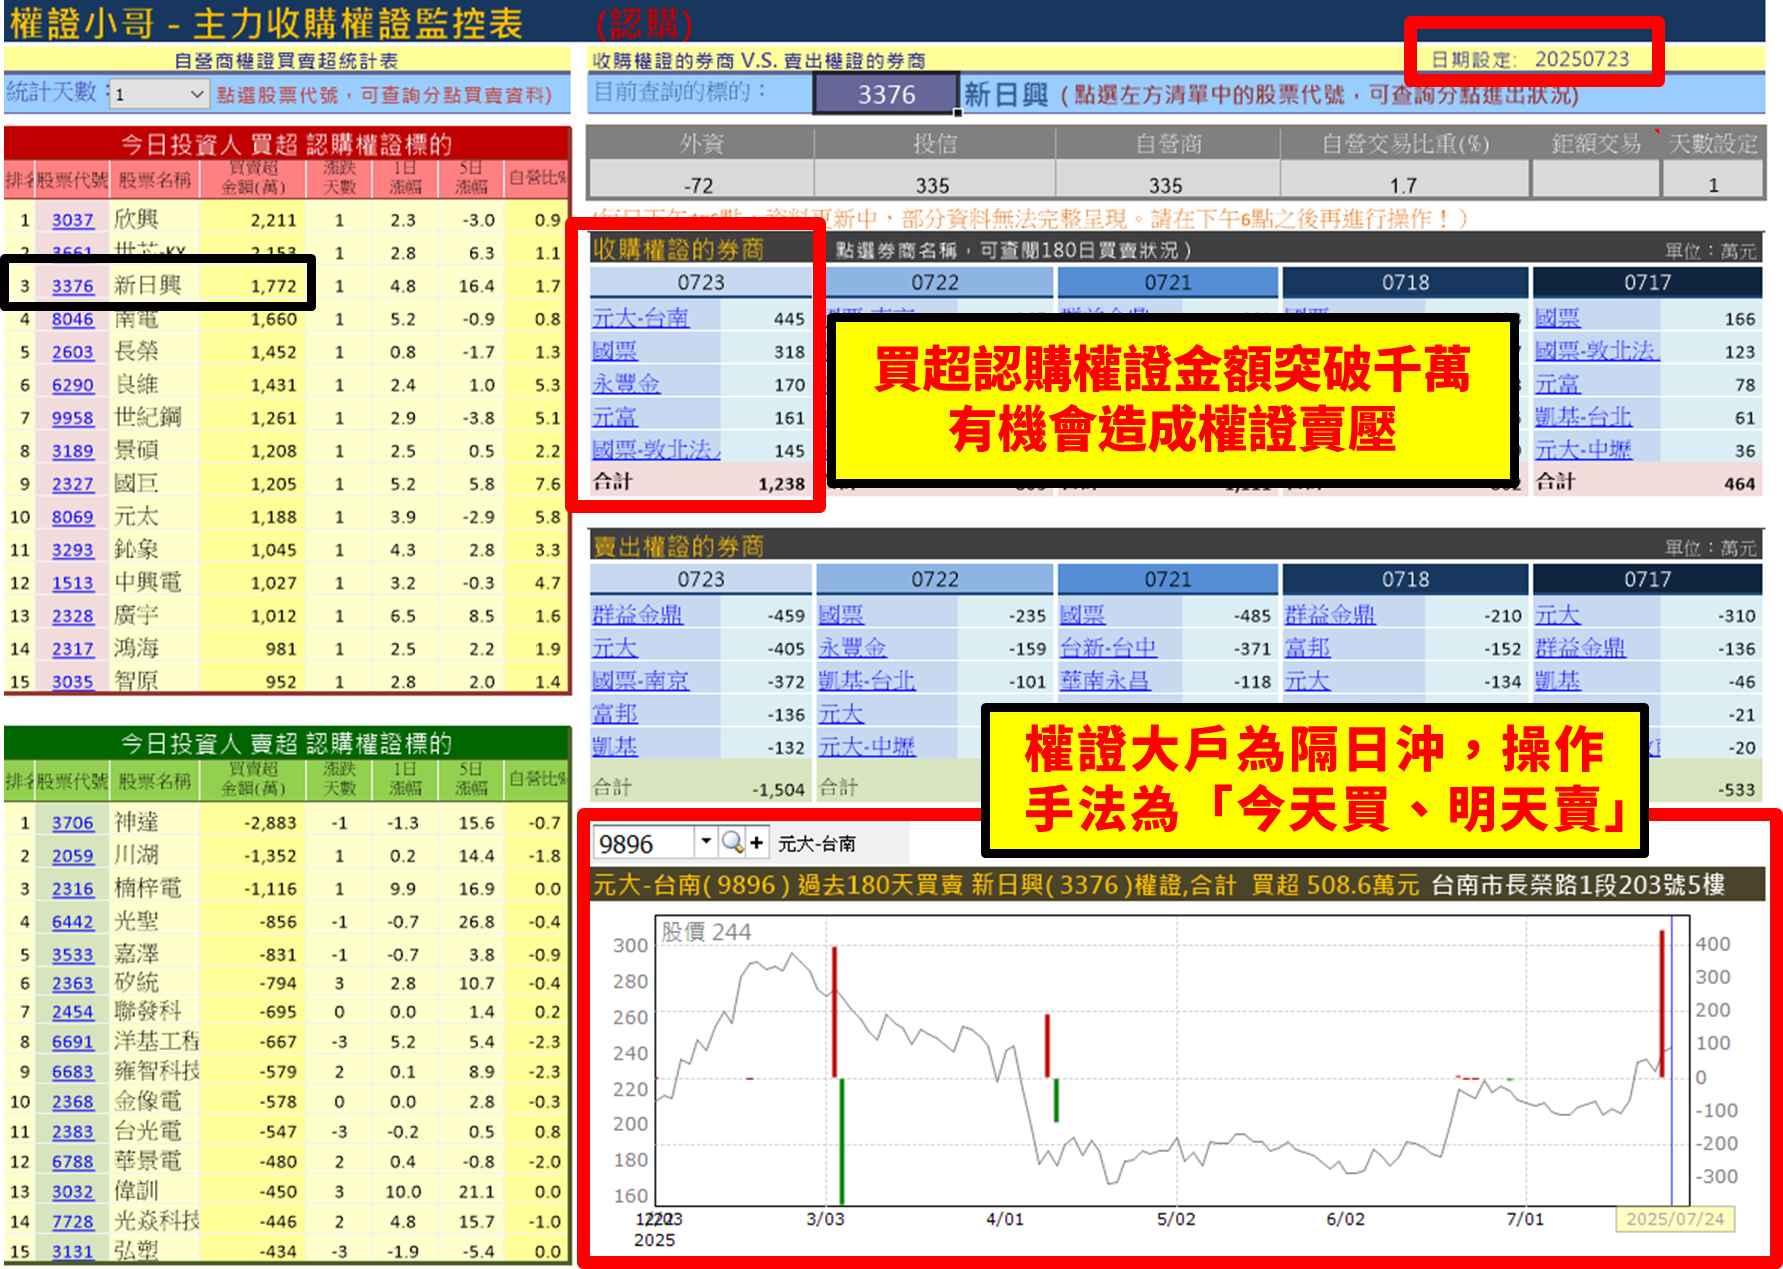Open stock code 2059 川湖

[73, 856]
